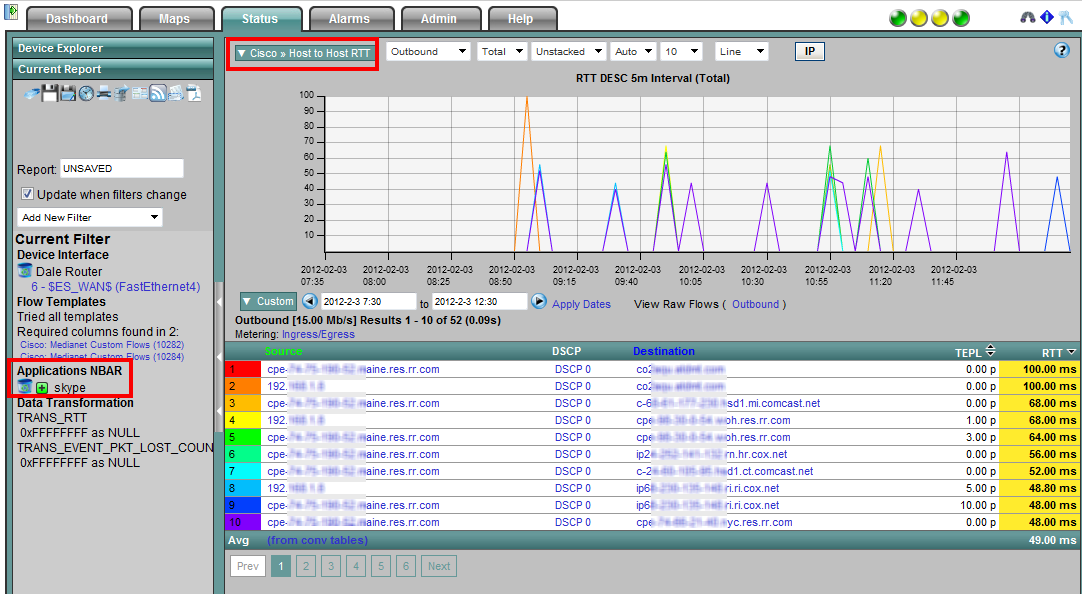Remove skype filter via trash bin icon

click(24, 387)
